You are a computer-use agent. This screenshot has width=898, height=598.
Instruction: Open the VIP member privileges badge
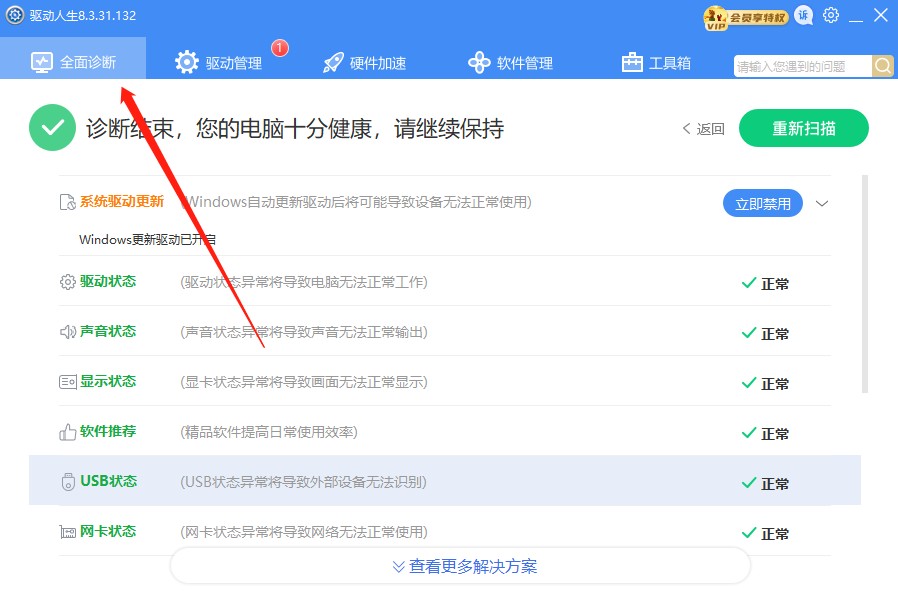pos(746,18)
